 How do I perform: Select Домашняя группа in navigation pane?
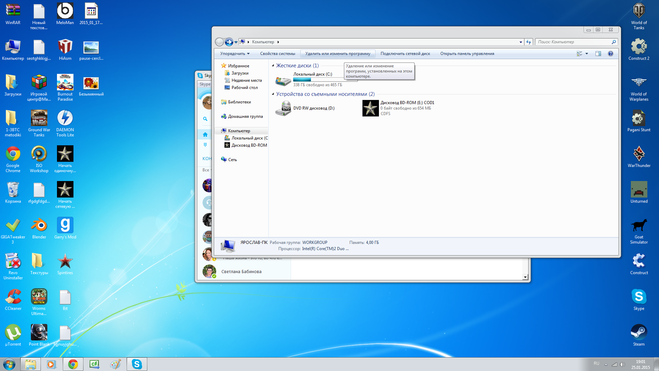pos(242,116)
